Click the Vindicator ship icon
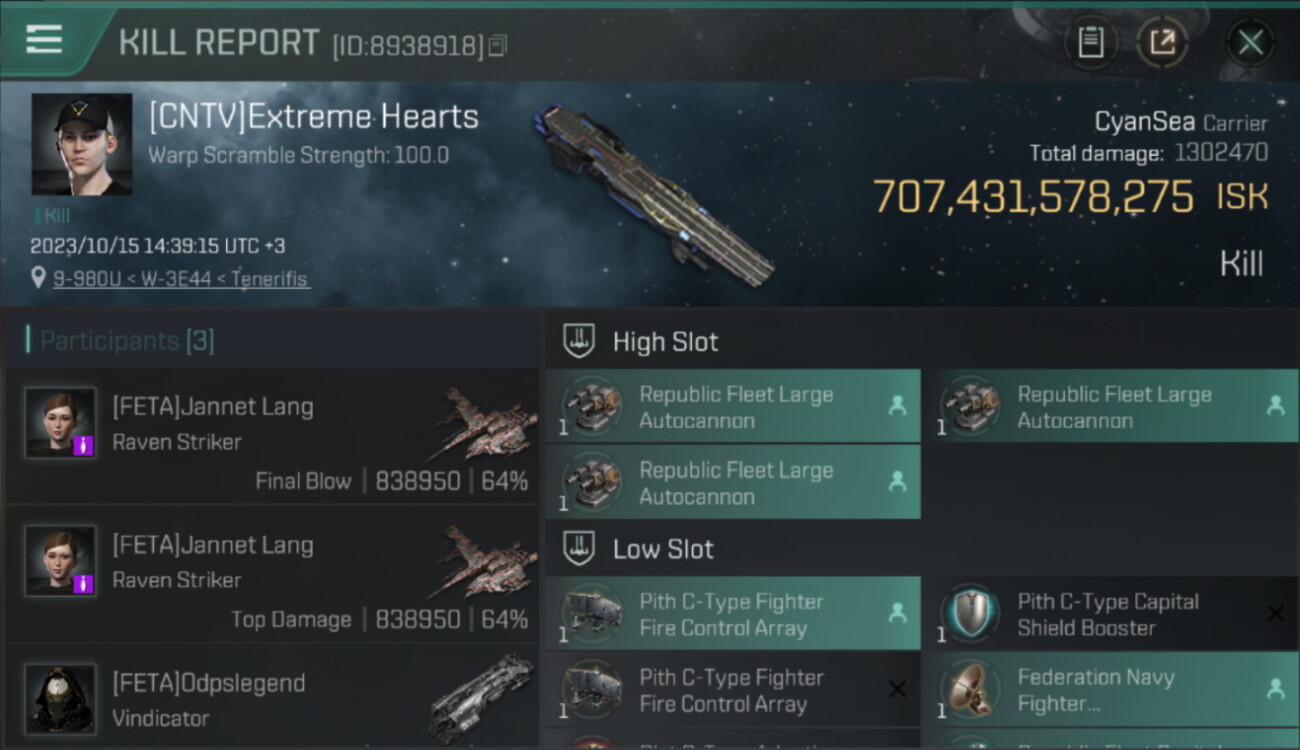Screen dimensions: 1300x750 (x=482, y=697)
